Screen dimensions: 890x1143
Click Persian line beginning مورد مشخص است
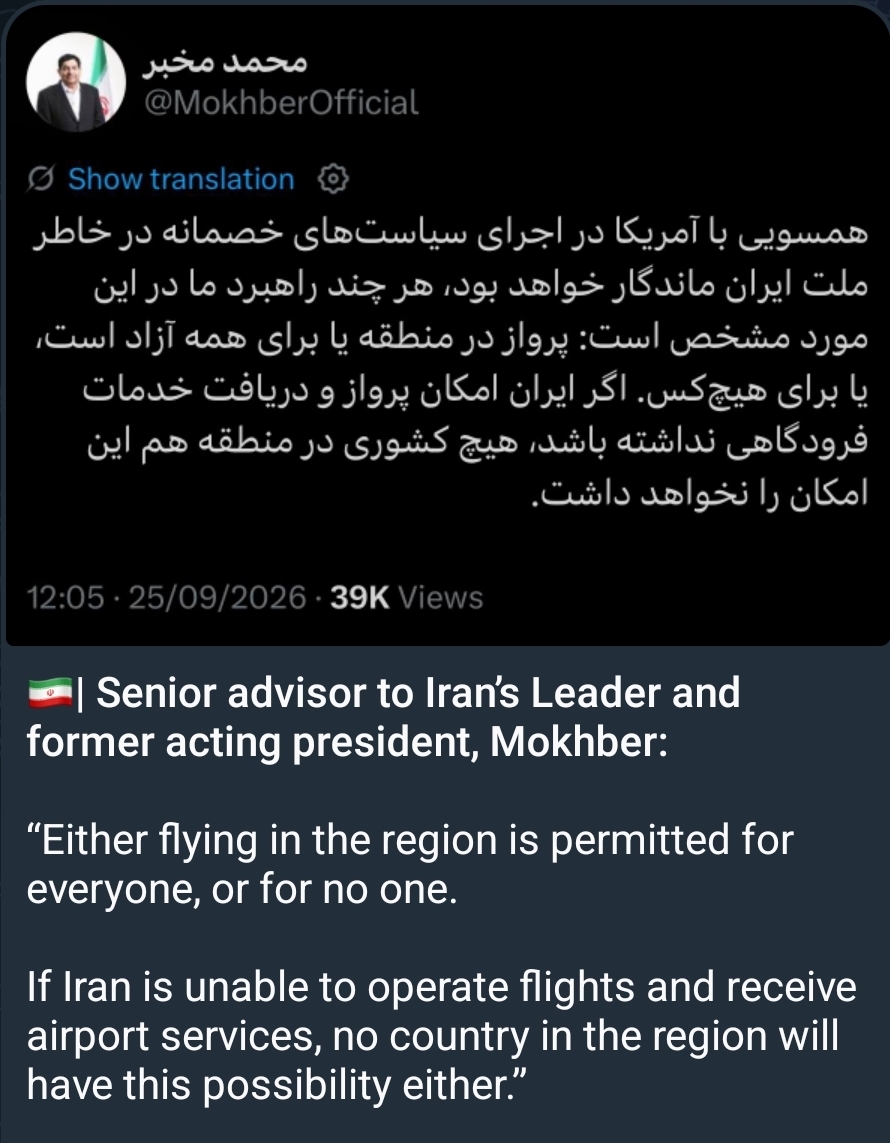coord(452,340)
